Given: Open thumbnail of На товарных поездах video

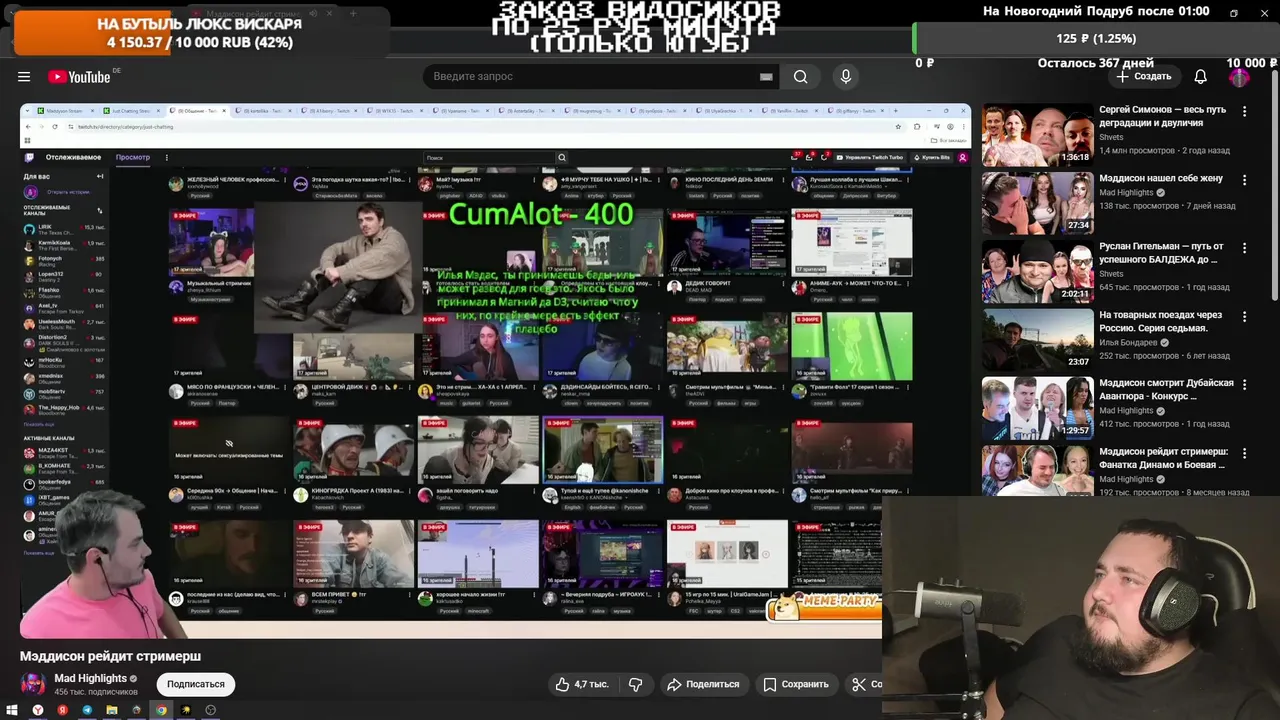Looking at the screenshot, I should (x=1037, y=339).
